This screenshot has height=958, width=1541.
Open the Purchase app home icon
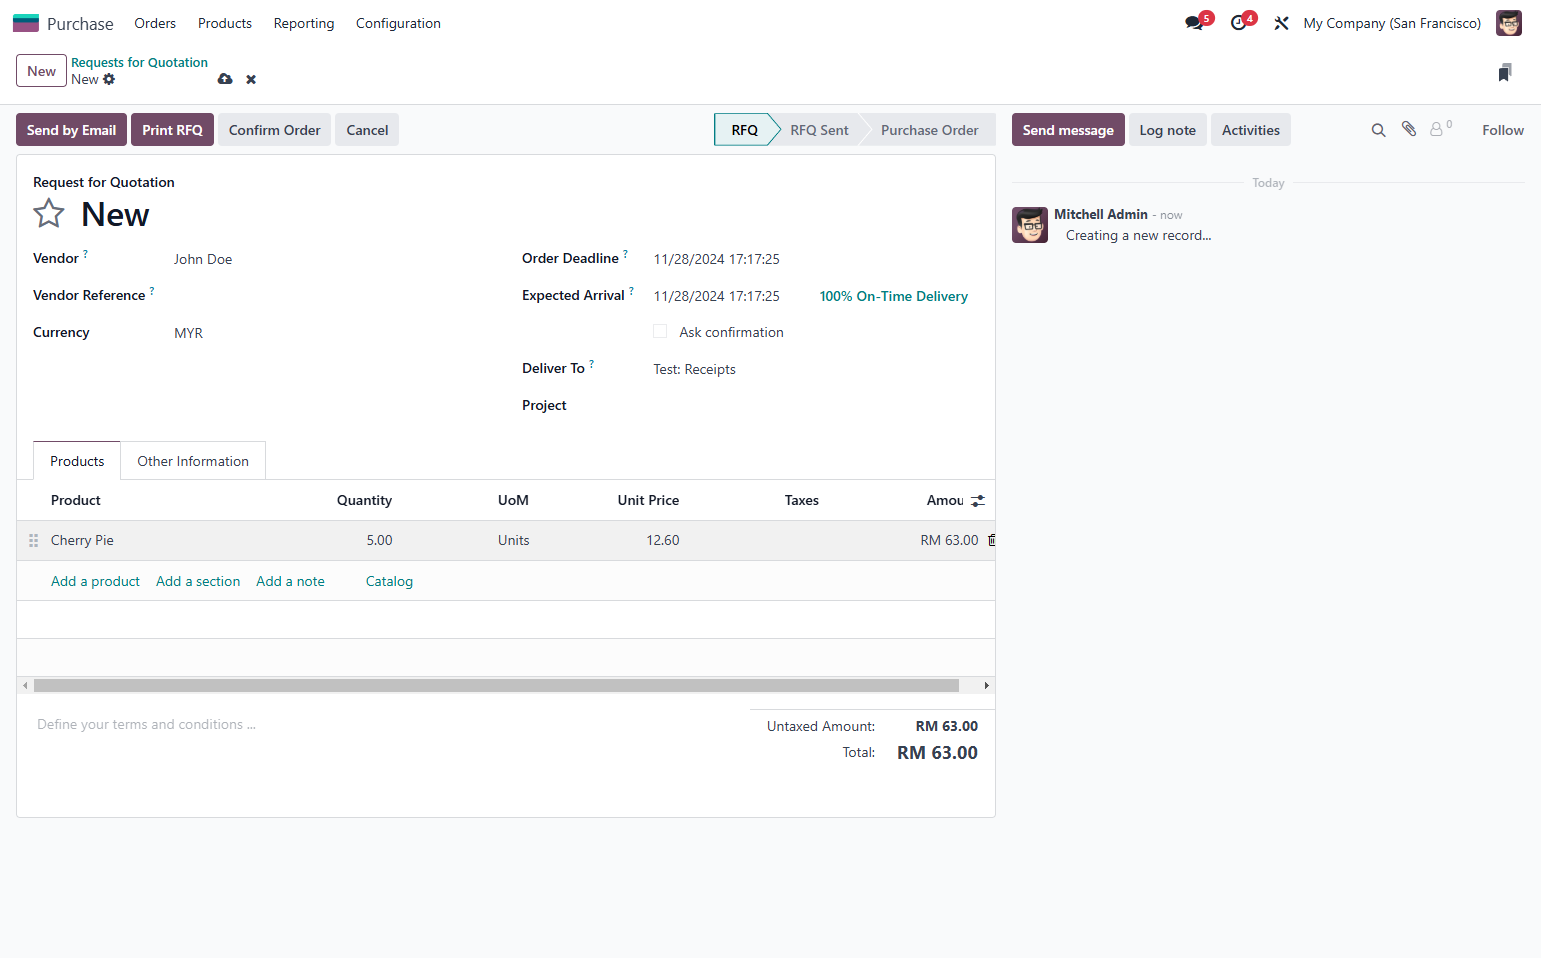(26, 23)
